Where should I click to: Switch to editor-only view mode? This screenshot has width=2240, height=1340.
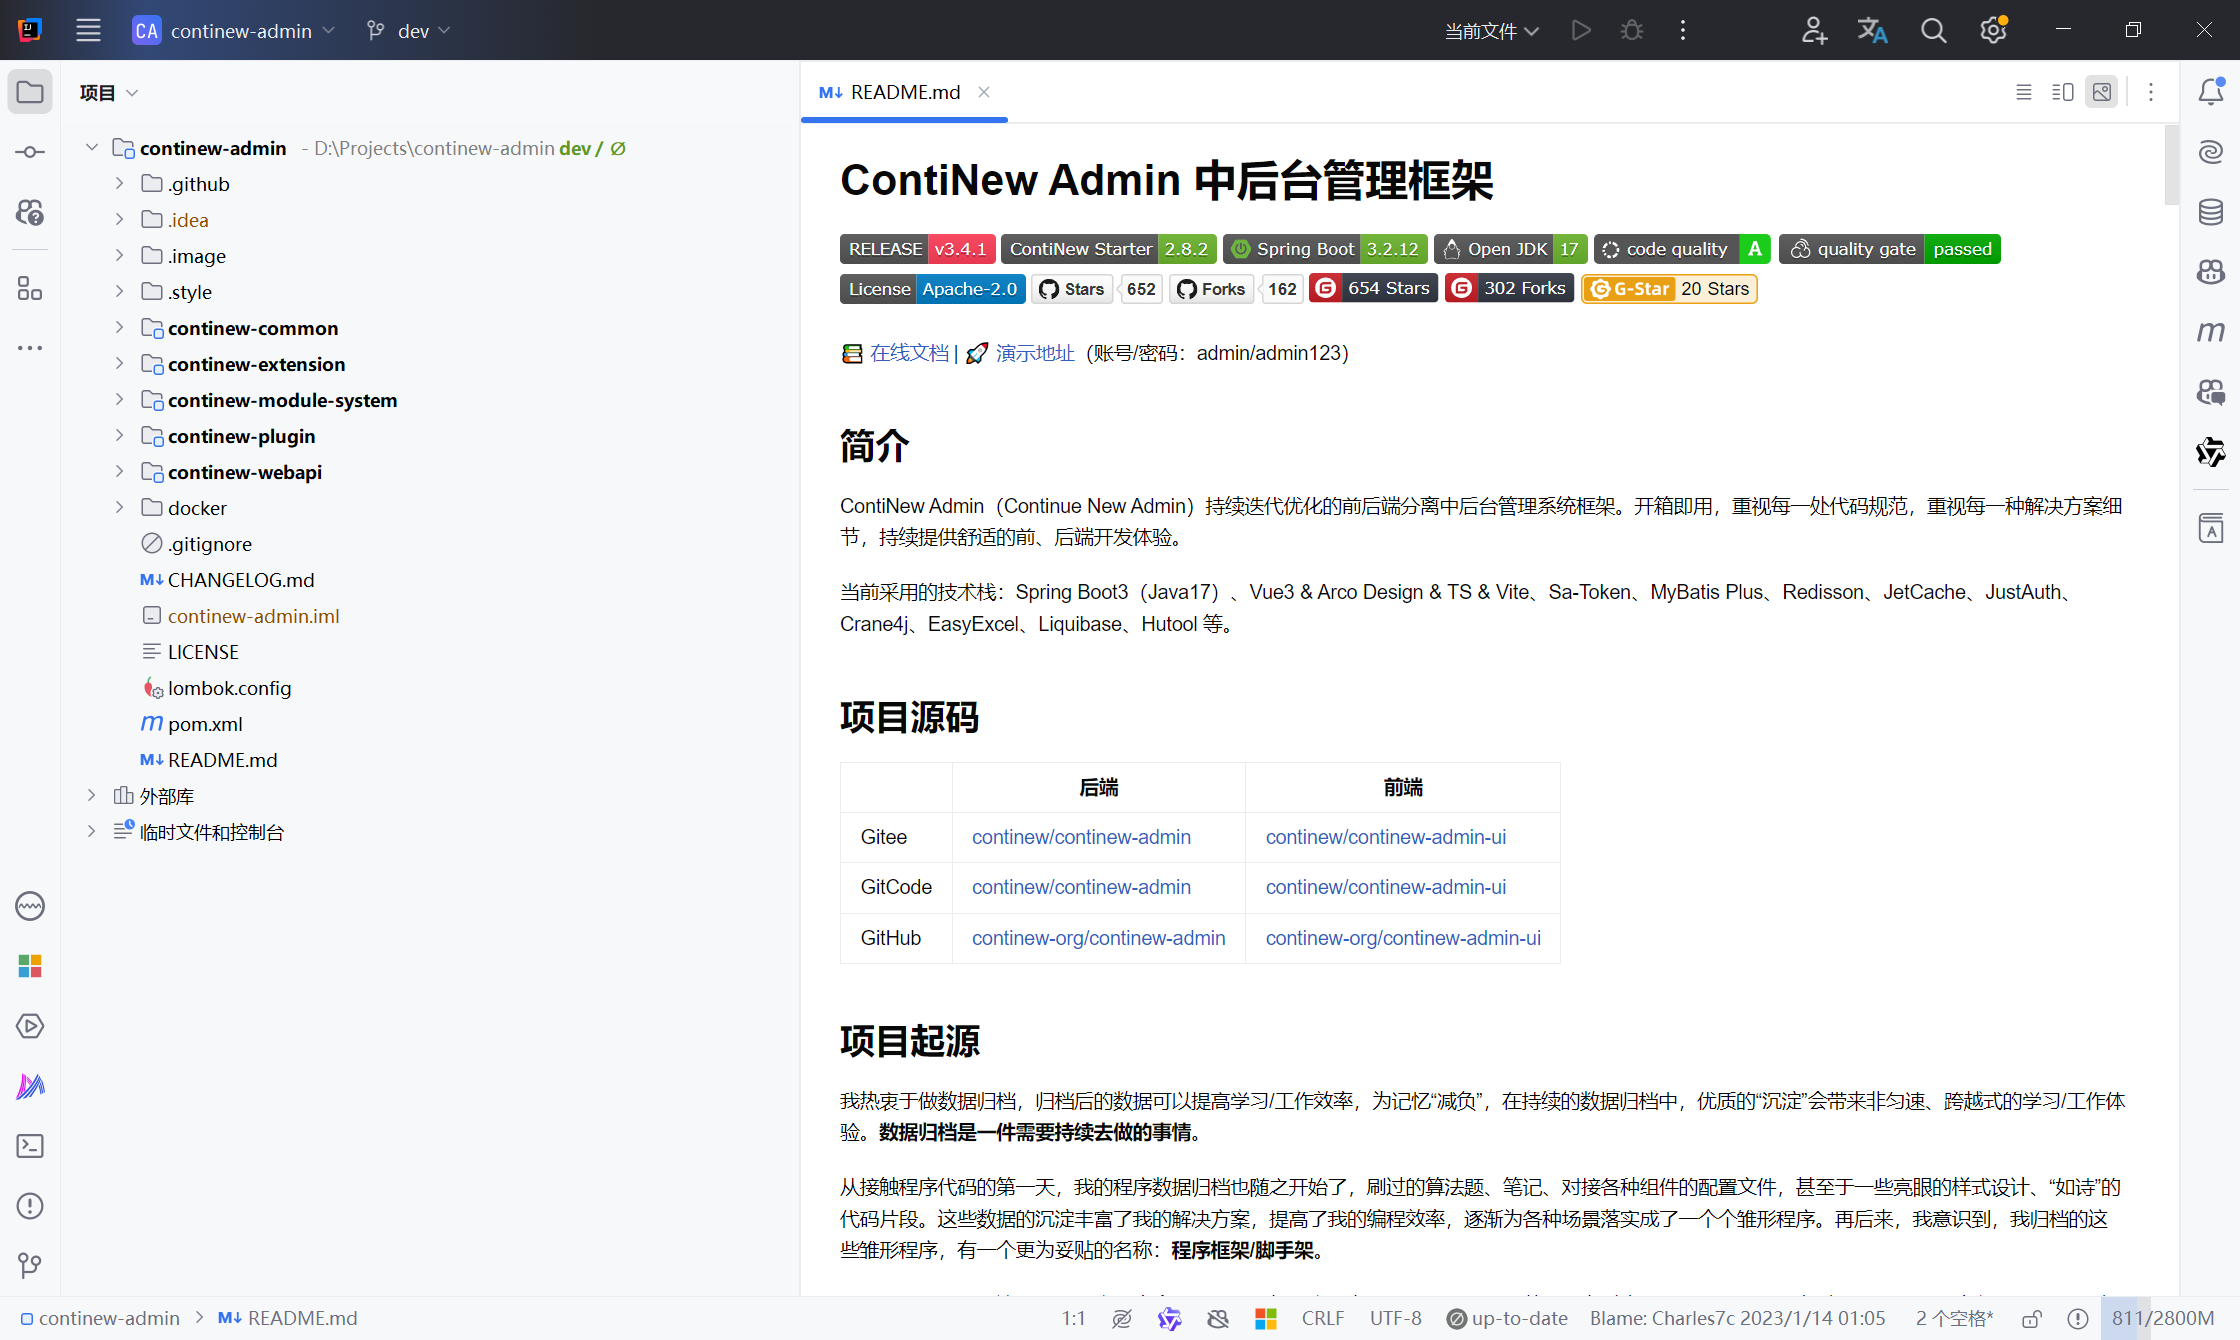point(2024,92)
